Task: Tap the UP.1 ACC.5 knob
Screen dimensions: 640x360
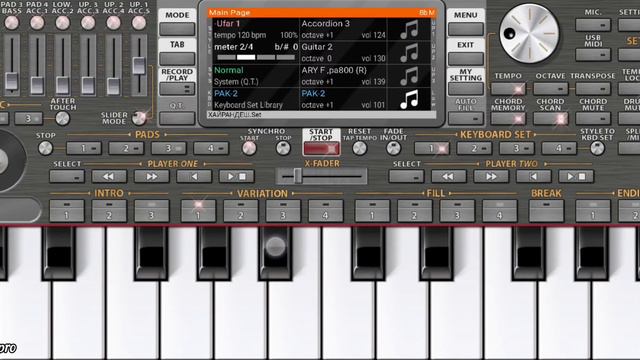Action: coord(139,23)
